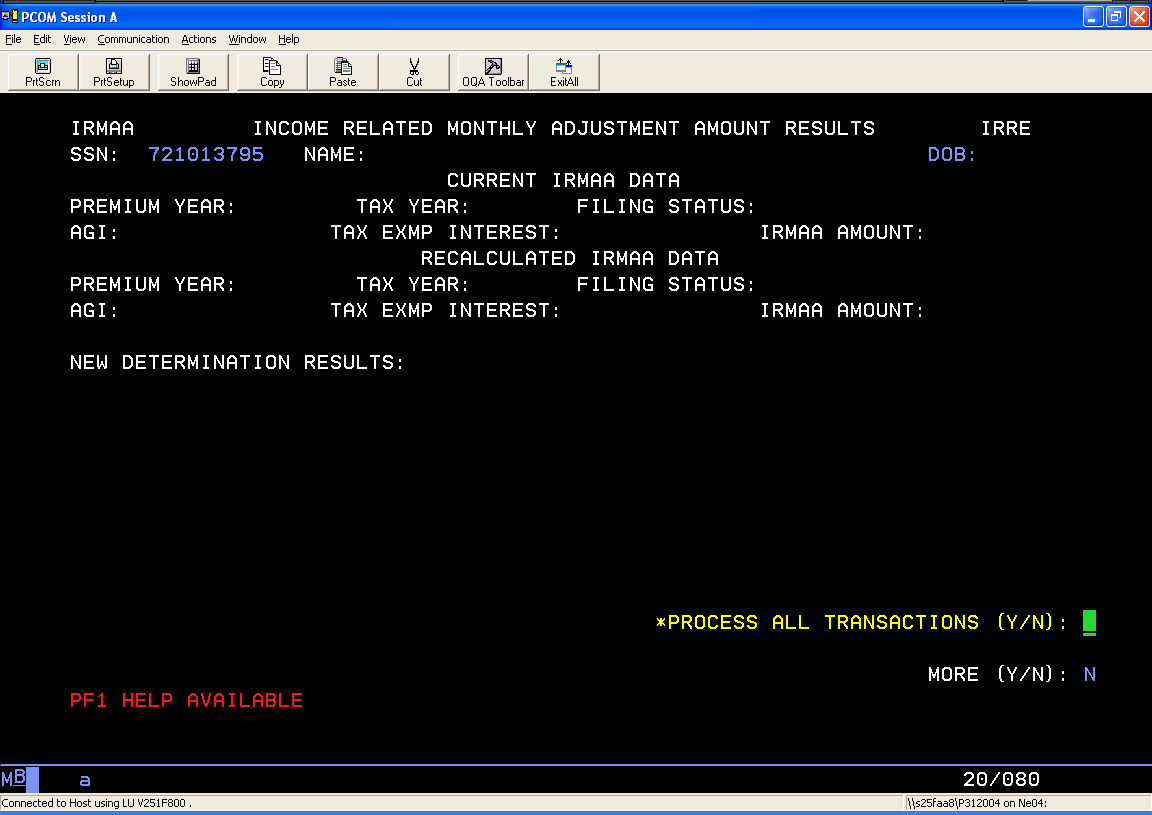The width and height of the screenshot is (1152, 815).
Task: Click the MORE (Y/N) field value N
Action: tap(1090, 675)
